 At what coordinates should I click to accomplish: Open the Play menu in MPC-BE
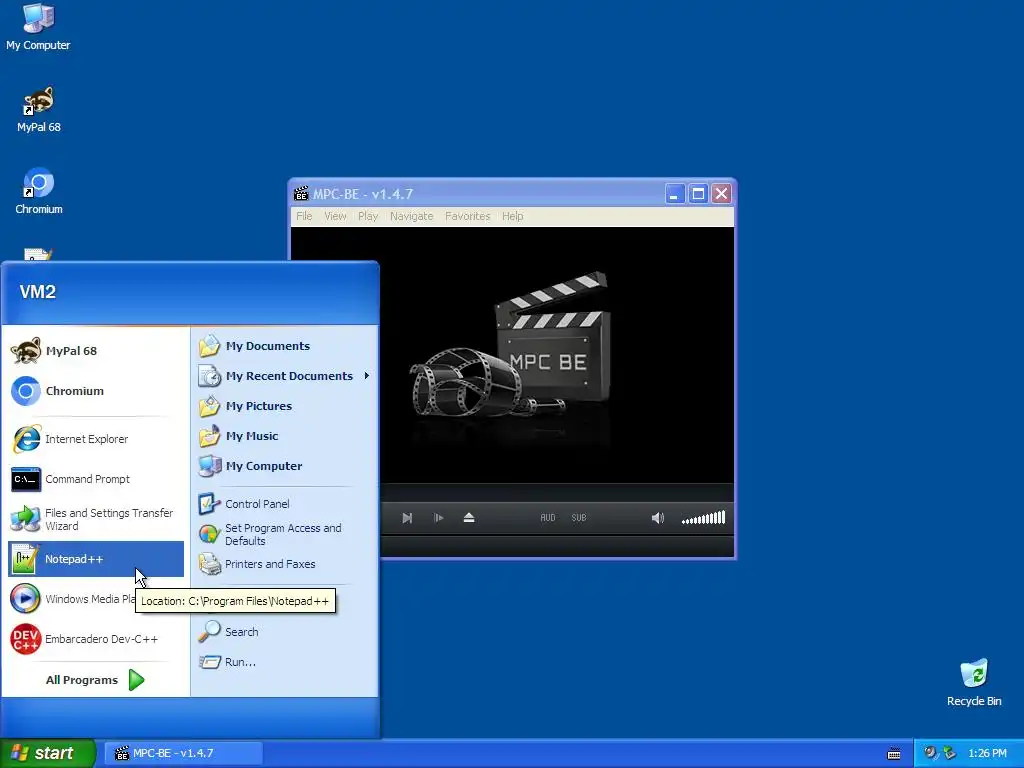click(x=368, y=216)
